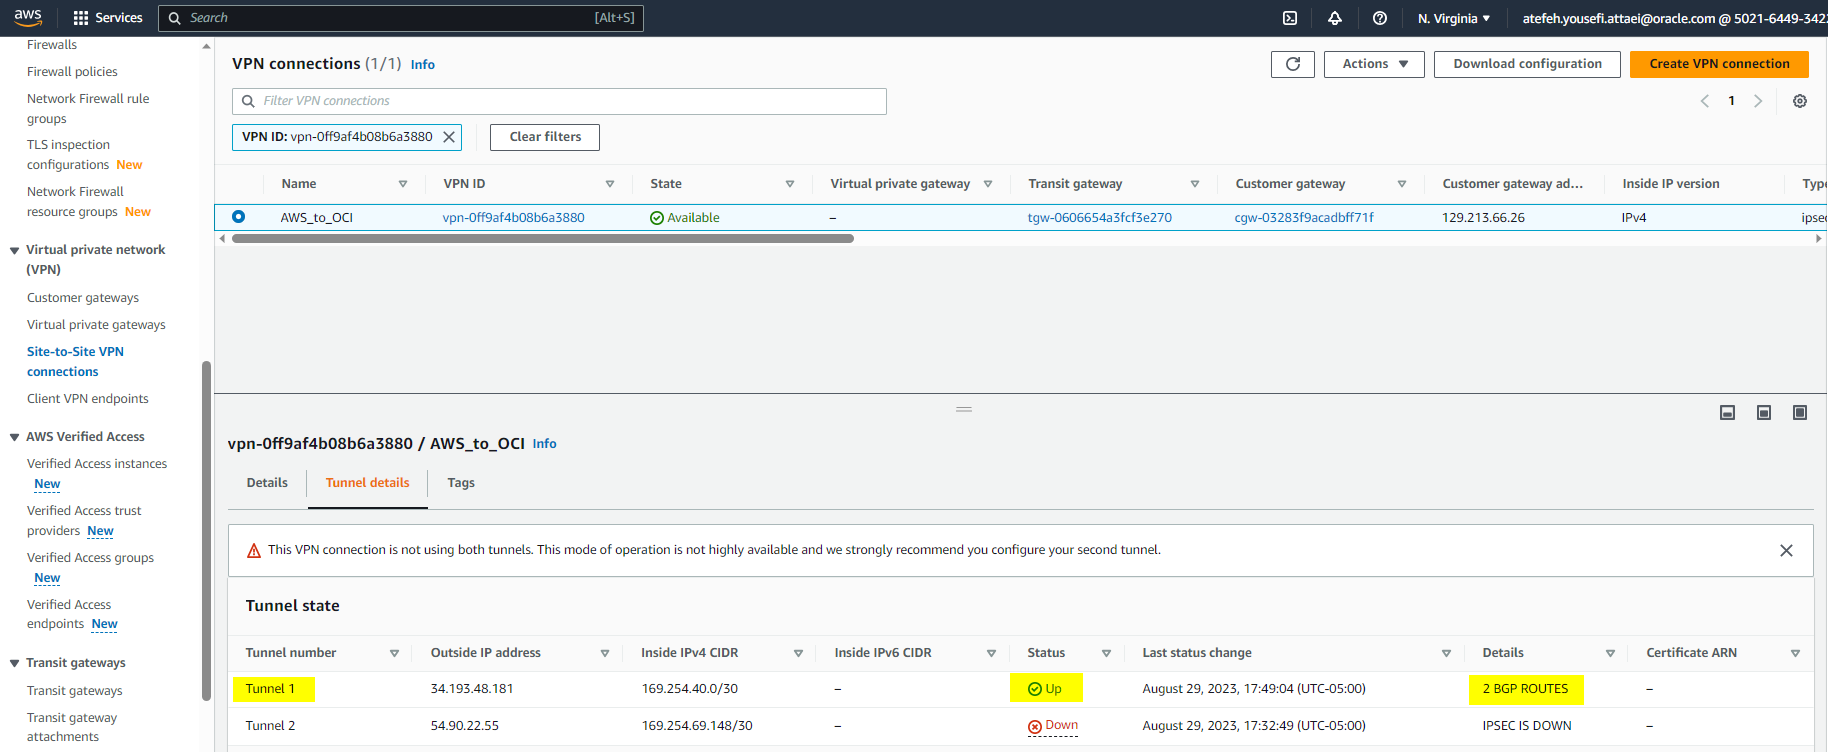Image resolution: width=1828 pixels, height=752 pixels.
Task: Click the horizontal table scrollbar
Action: [542, 239]
